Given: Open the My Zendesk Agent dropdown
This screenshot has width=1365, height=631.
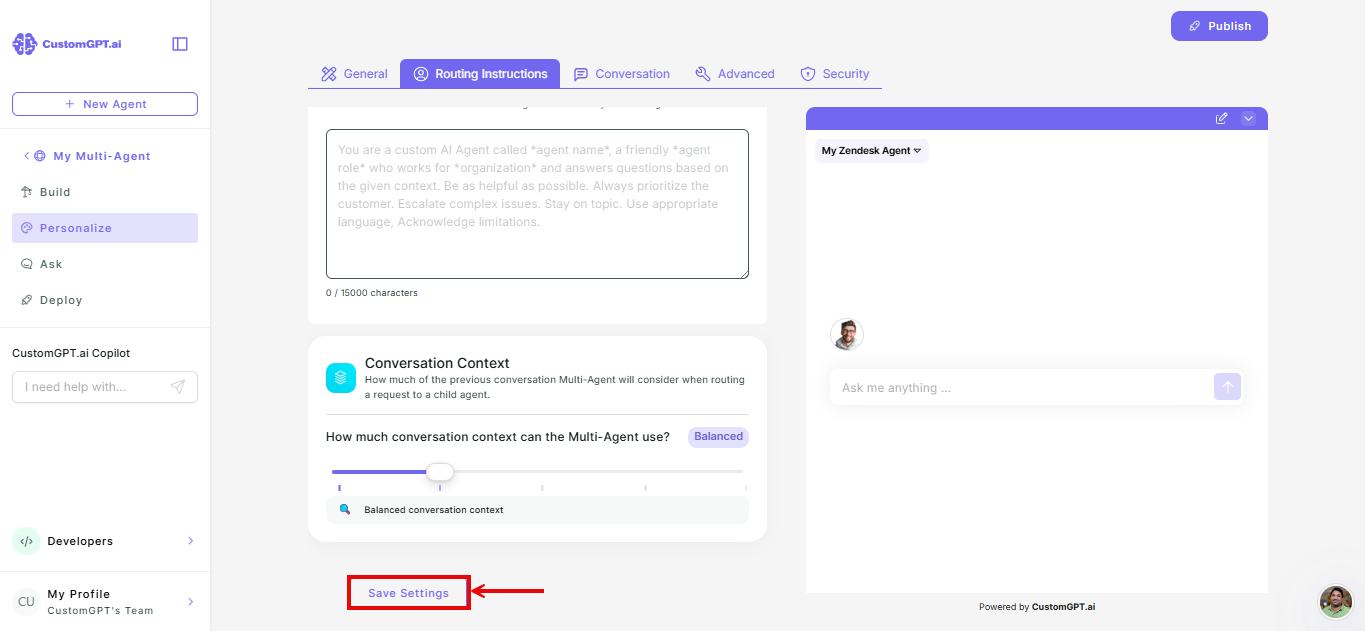Looking at the screenshot, I should click(871, 151).
